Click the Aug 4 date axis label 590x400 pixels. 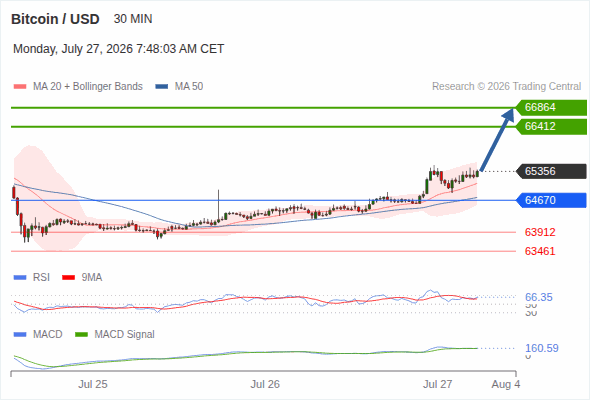click(x=506, y=385)
